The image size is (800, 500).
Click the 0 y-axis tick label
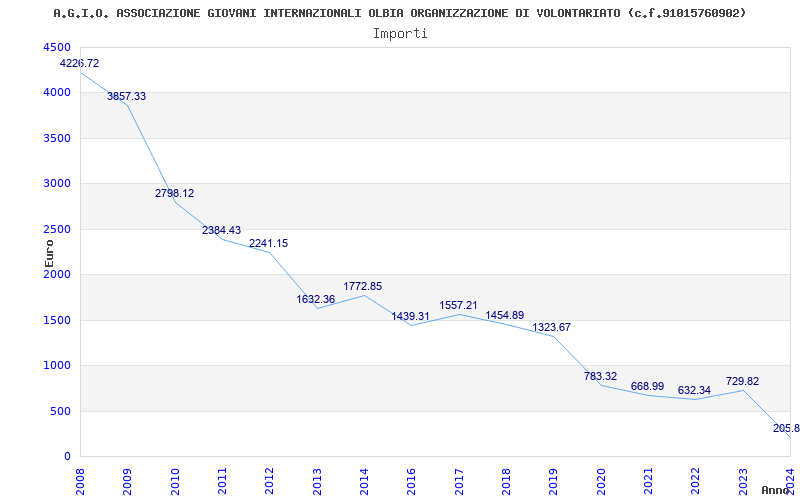[x=67, y=456]
